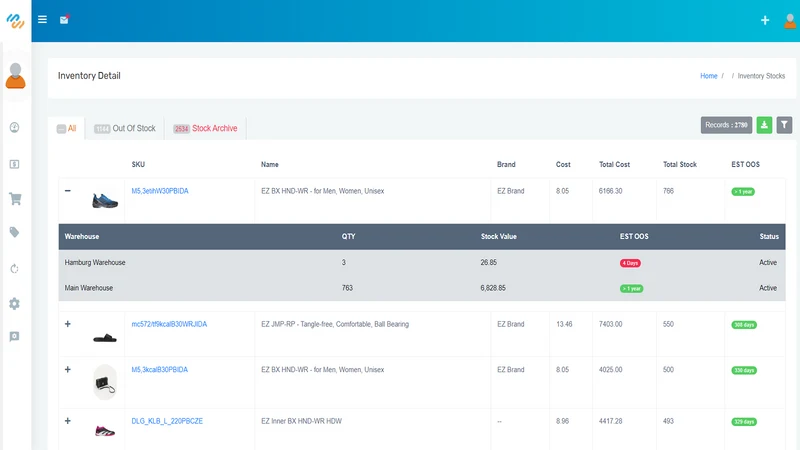Click the Brand column header
Screen dimensions: 800x450
[x=506, y=164]
